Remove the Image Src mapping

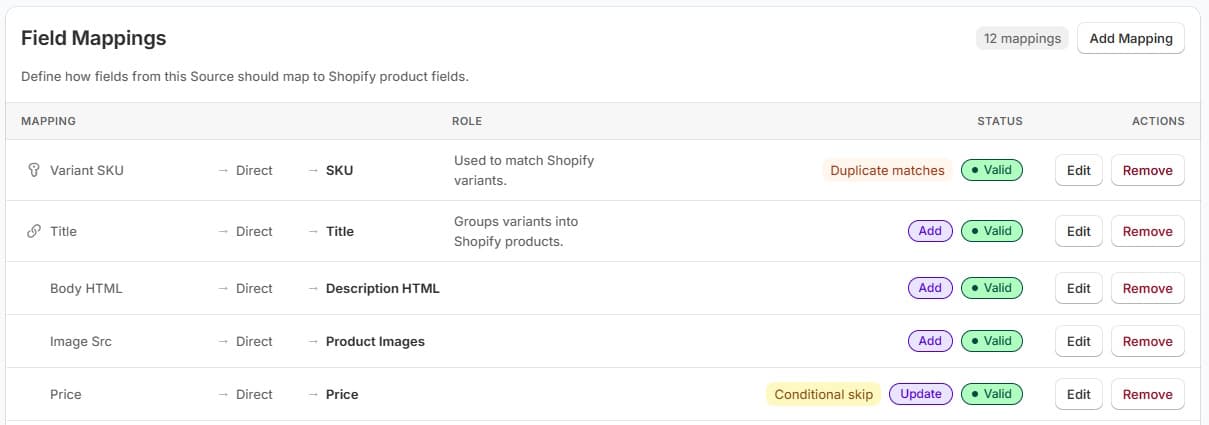(1147, 341)
